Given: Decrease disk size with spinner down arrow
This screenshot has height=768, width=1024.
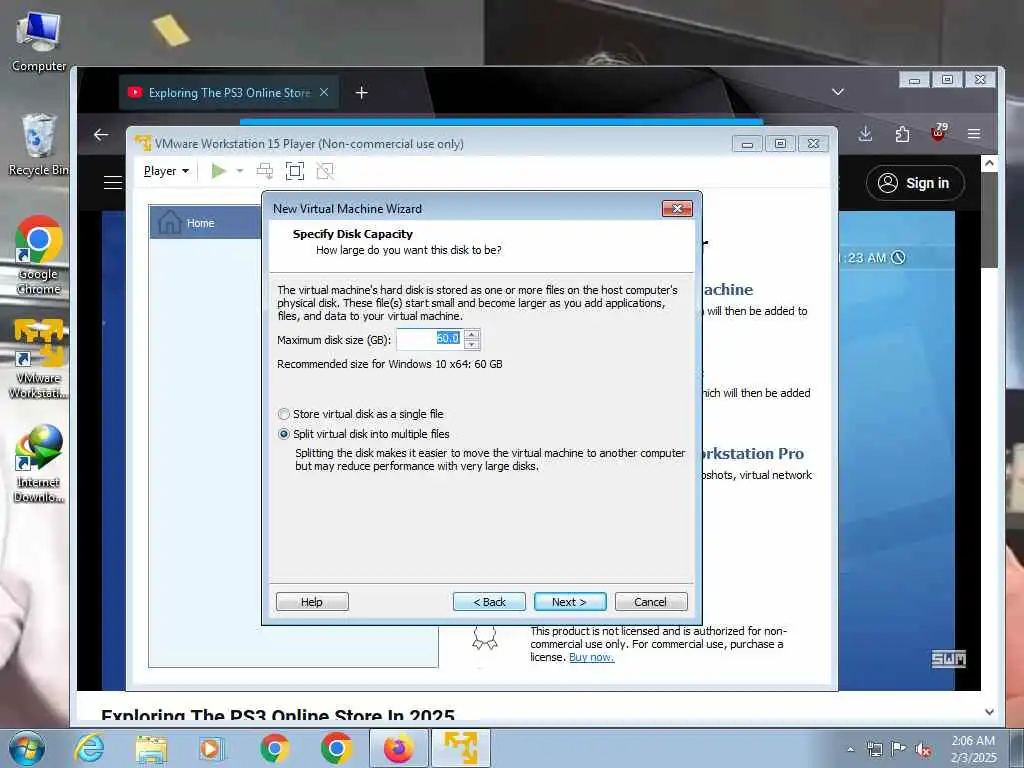Looking at the screenshot, I should click(472, 344).
